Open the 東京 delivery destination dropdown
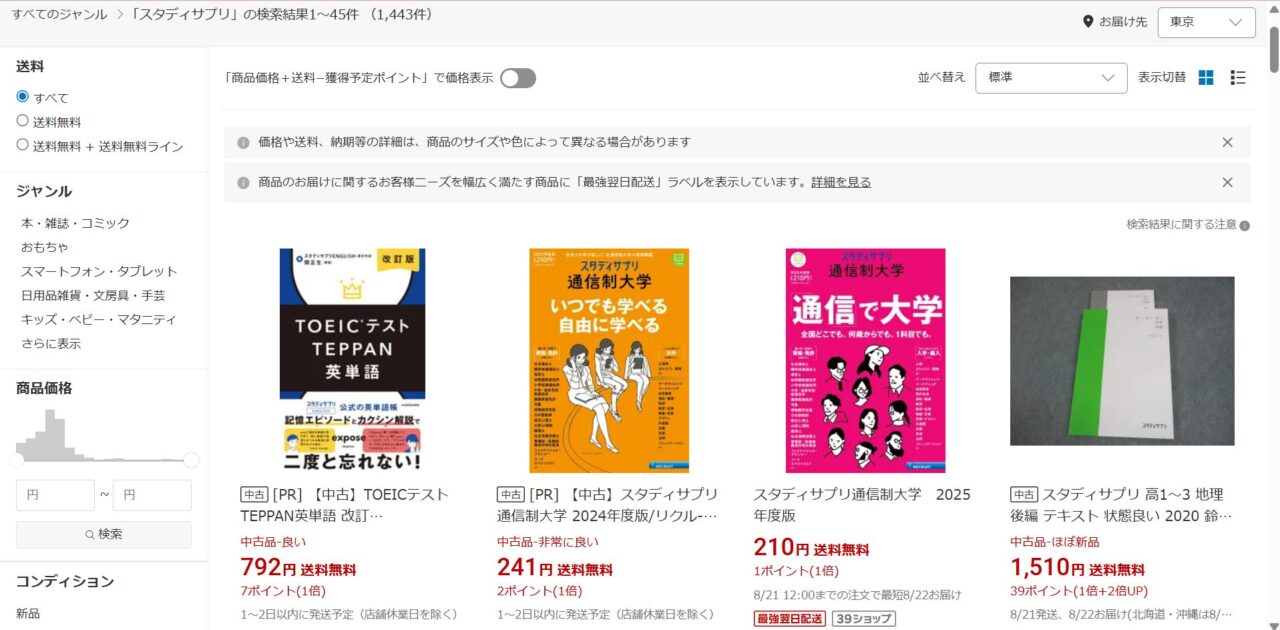 (1206, 22)
